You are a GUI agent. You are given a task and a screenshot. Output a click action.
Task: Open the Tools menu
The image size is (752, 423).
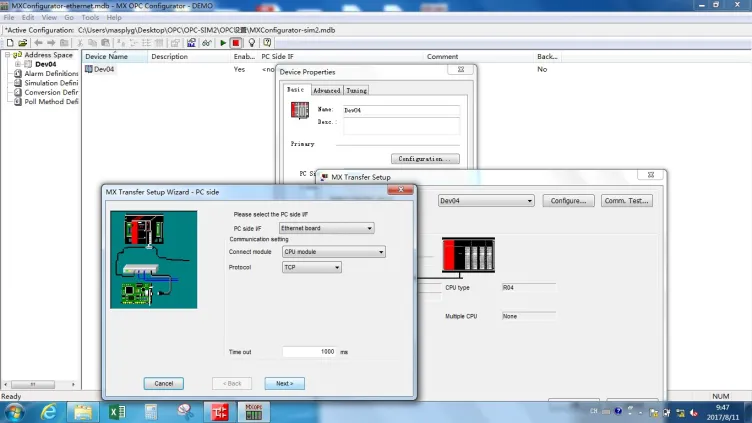point(90,17)
